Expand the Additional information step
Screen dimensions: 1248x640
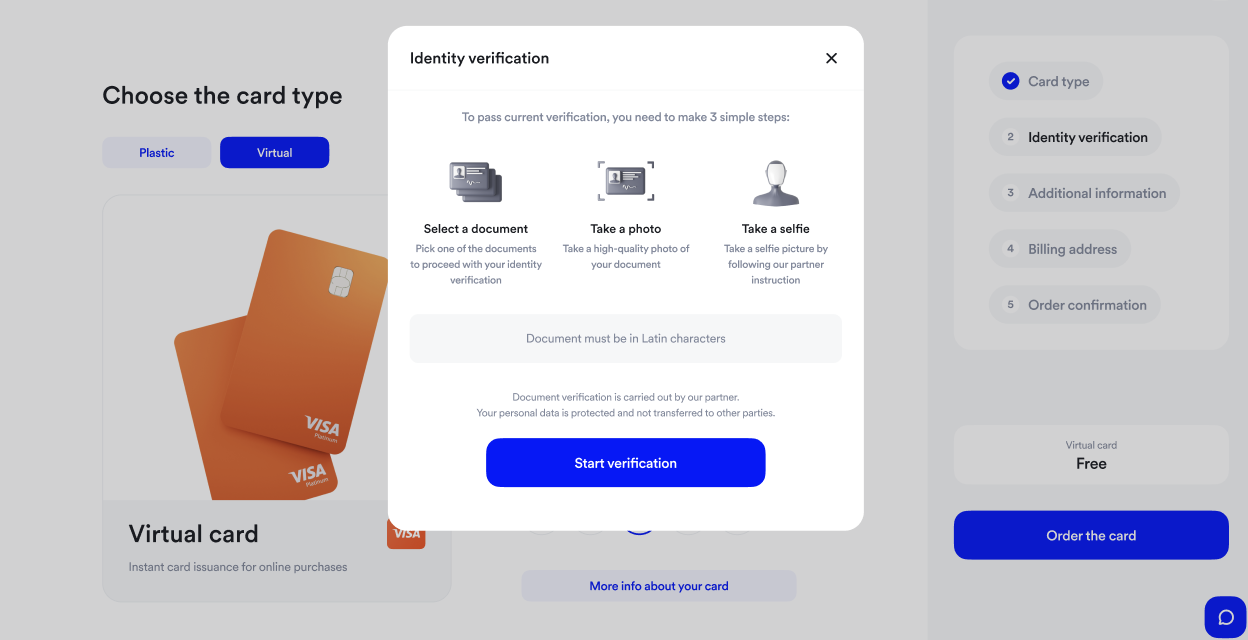point(1084,193)
